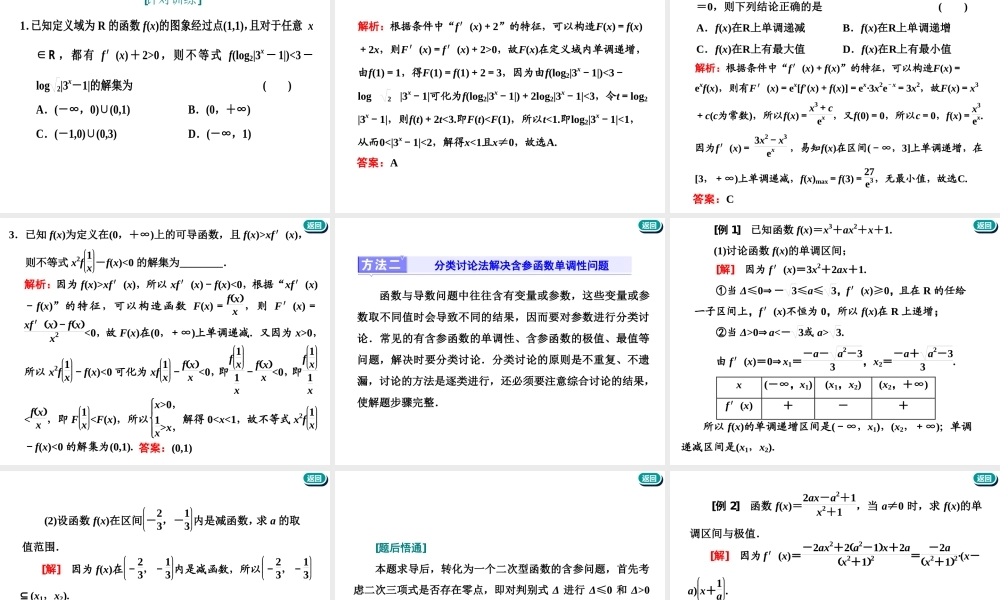Click the 返回 button on 例2 slide

coord(985,479)
